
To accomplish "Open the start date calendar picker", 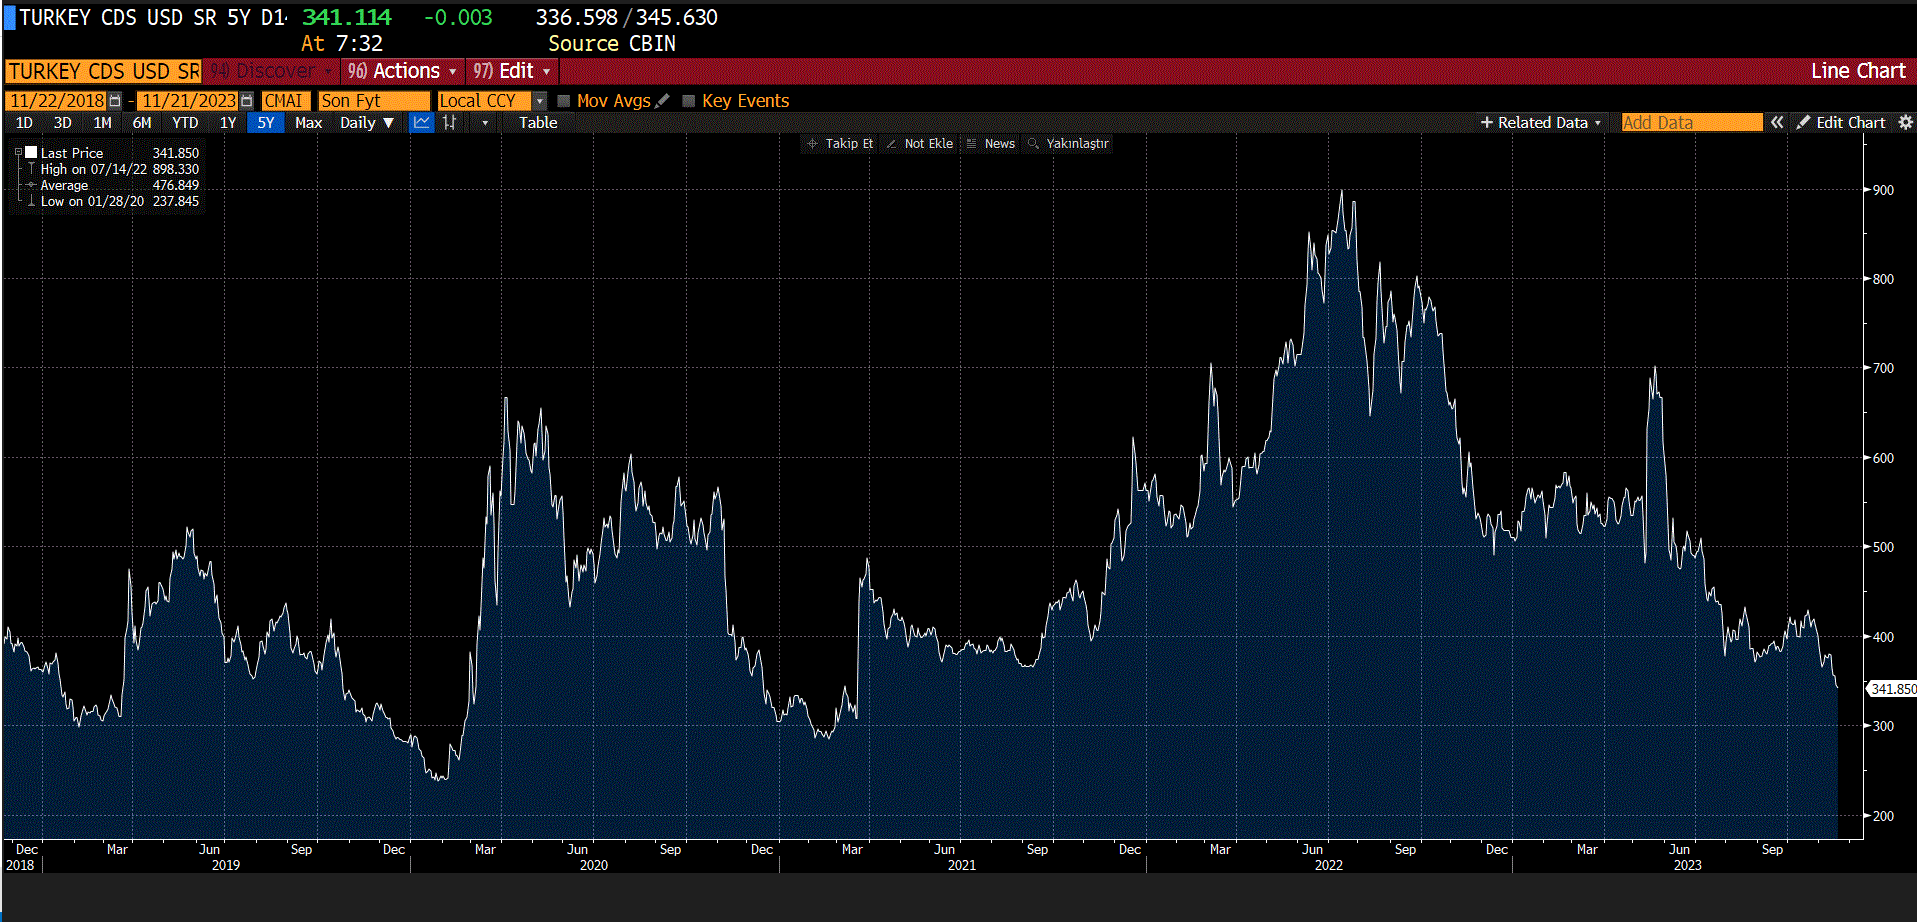I will pyautogui.click(x=115, y=101).
